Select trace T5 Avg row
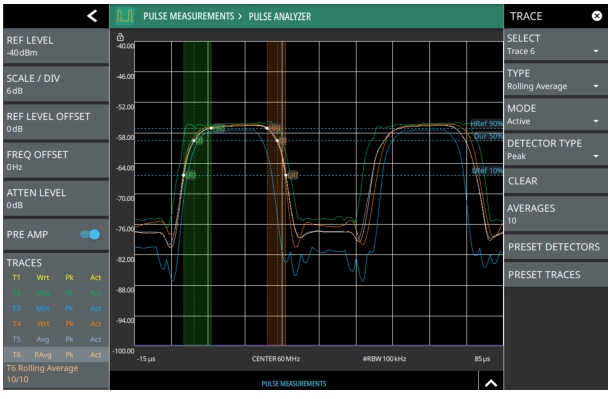This screenshot has width=610, height=399. point(56,339)
